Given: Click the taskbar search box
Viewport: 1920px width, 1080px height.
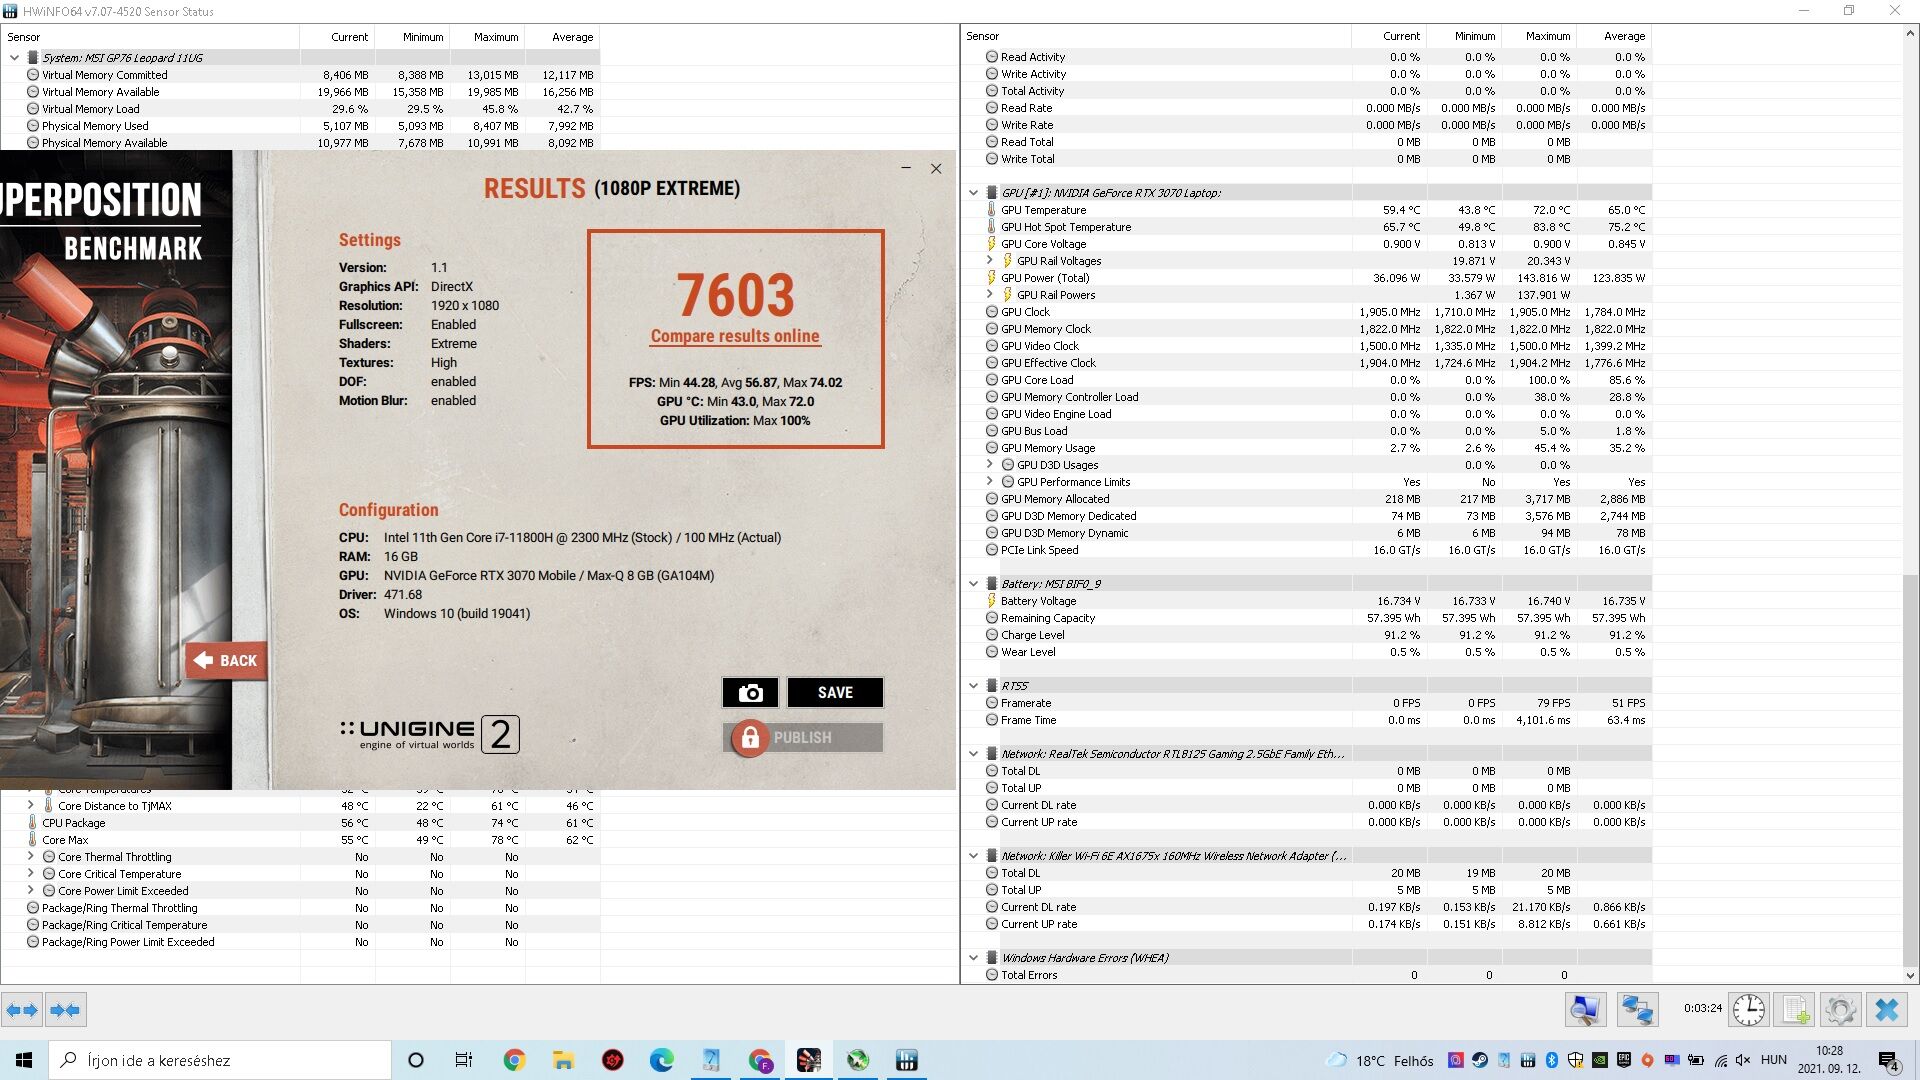Looking at the screenshot, I should tap(220, 1060).
